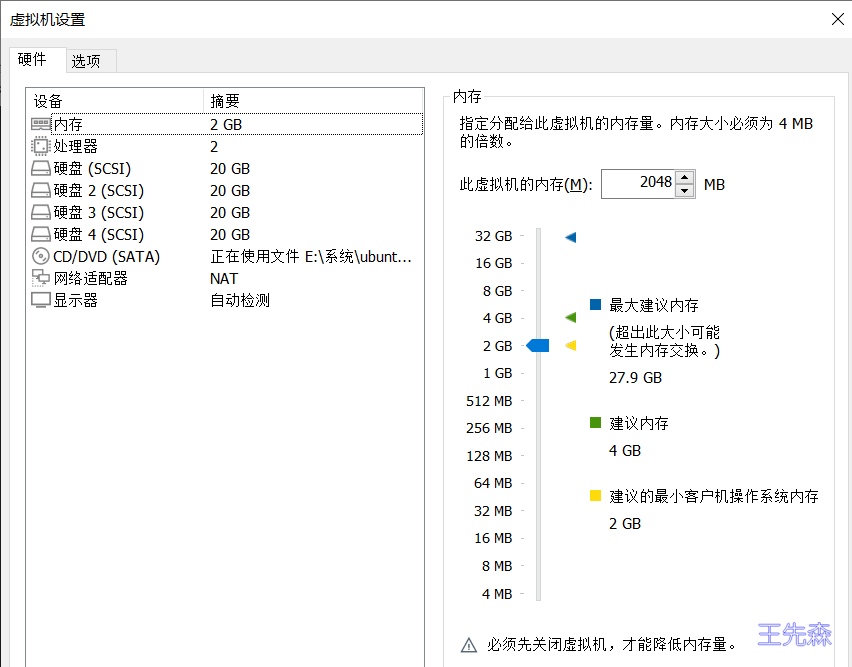Click the 硬盘 (SCSI) disk icon
The image size is (852, 667).
pos(41,169)
